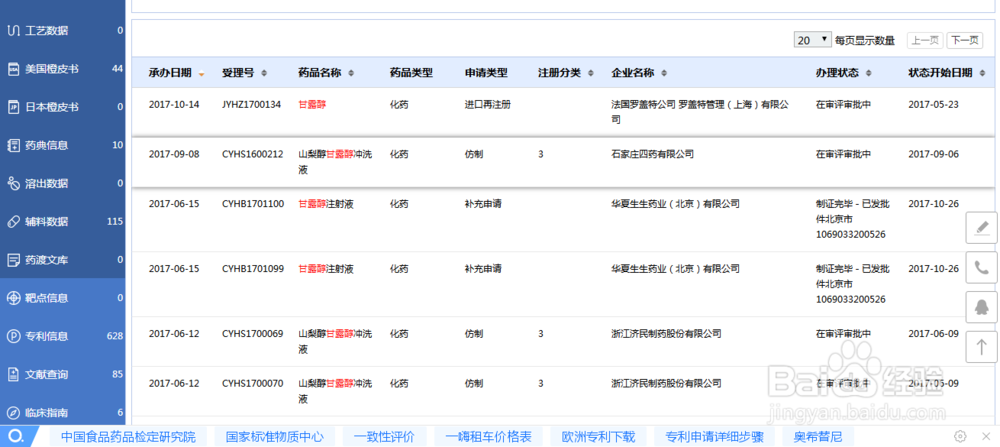Click 受理号 CYHS1600212
This screenshot has width=1000, height=447.
pyautogui.click(x=253, y=154)
